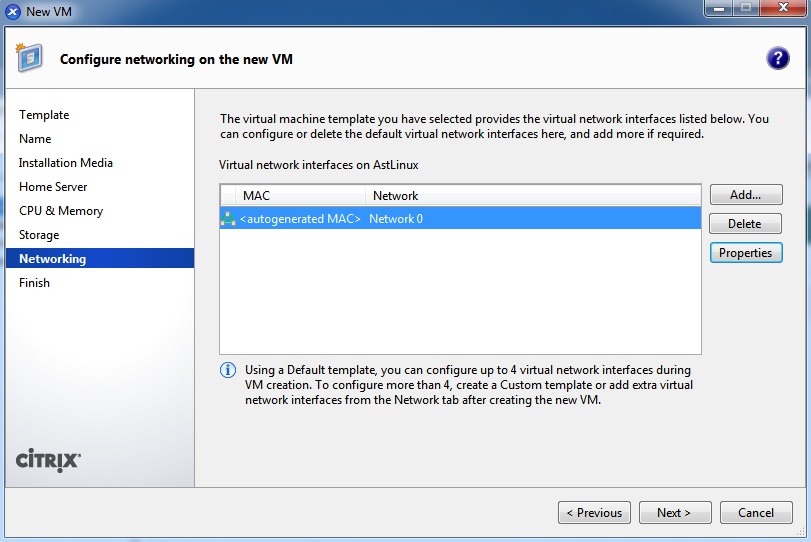Screen dimensions: 811x542
Task: Add a new virtual network interface
Action: pos(746,195)
